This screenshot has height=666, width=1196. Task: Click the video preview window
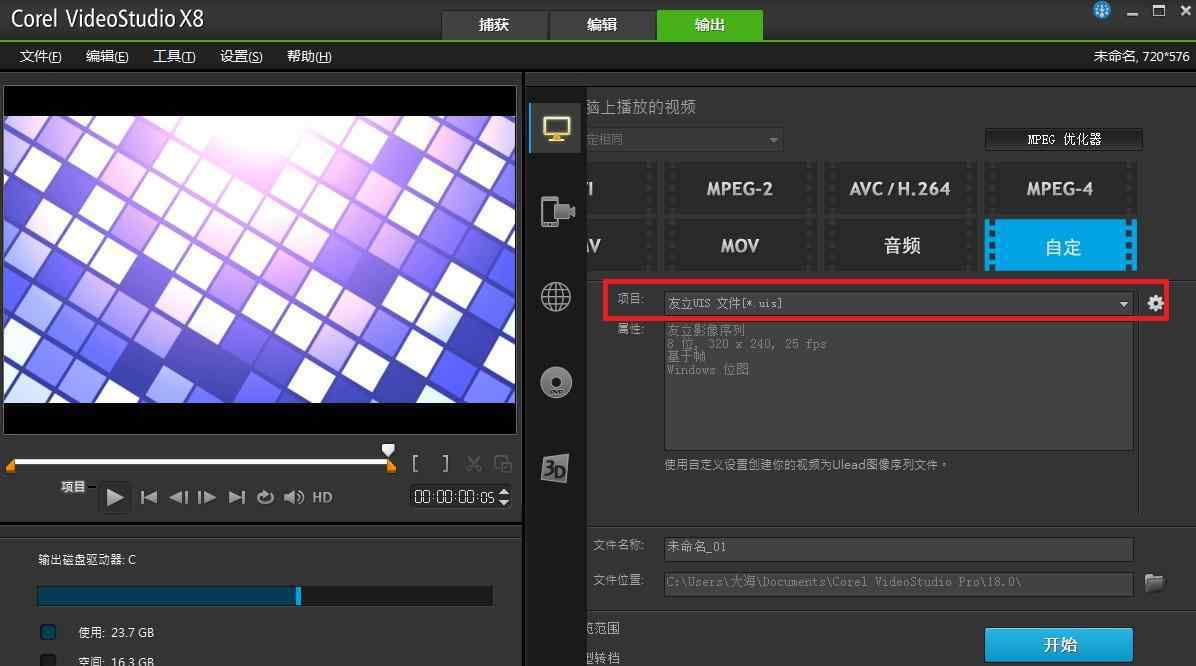[x=260, y=260]
